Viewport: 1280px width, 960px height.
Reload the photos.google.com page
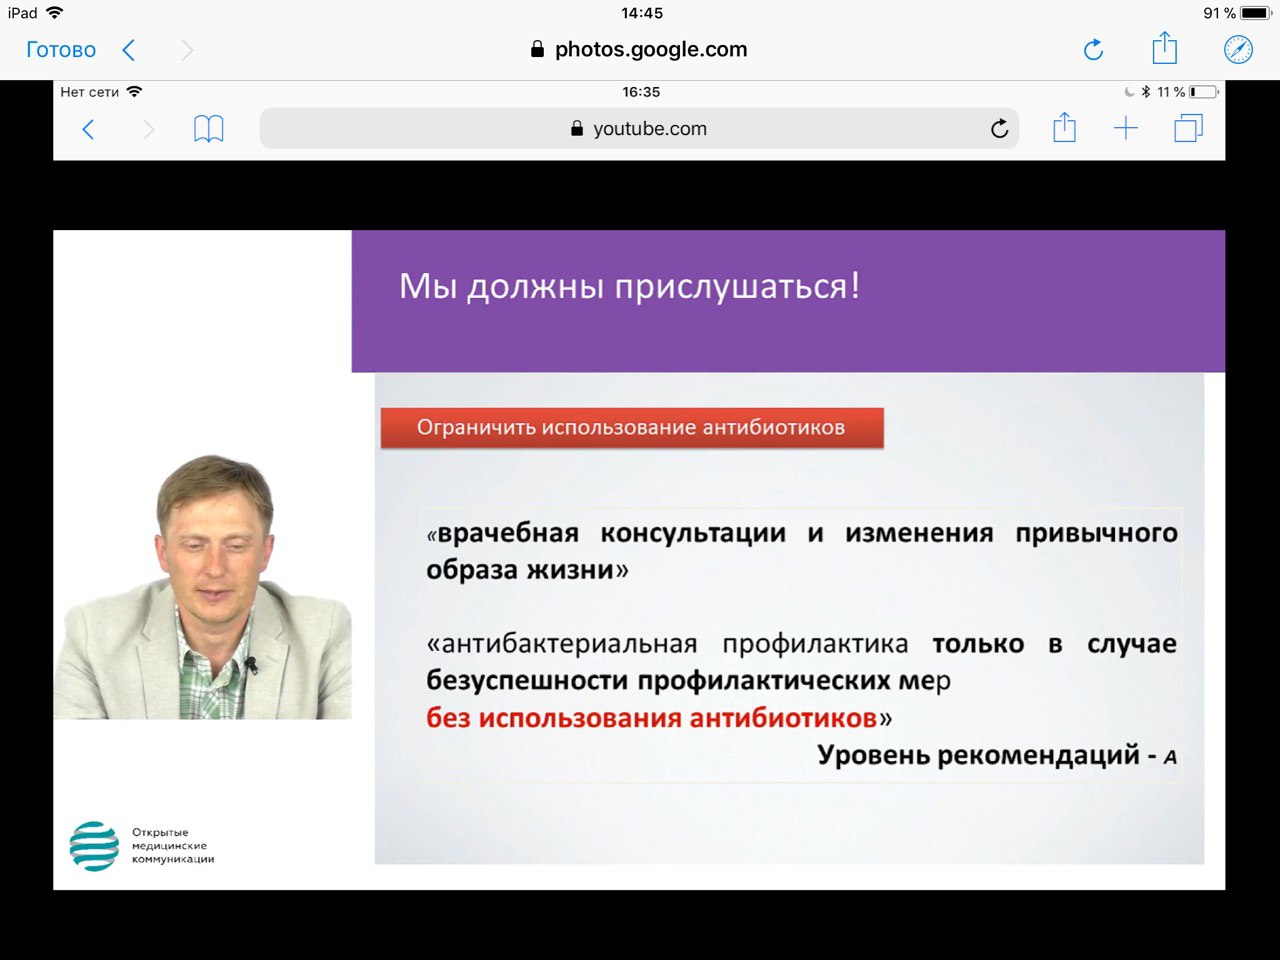coord(1093,49)
